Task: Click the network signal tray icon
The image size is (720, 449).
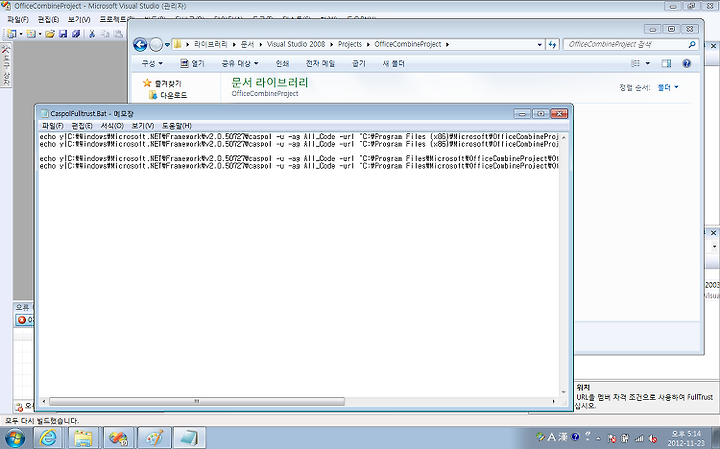Action: click(639, 438)
